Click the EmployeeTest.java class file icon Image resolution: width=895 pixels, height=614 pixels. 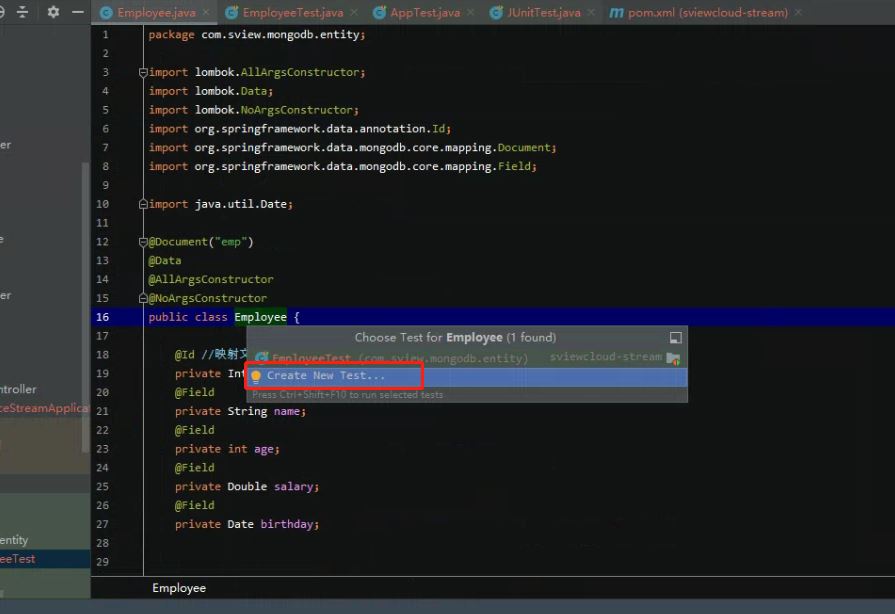231,13
